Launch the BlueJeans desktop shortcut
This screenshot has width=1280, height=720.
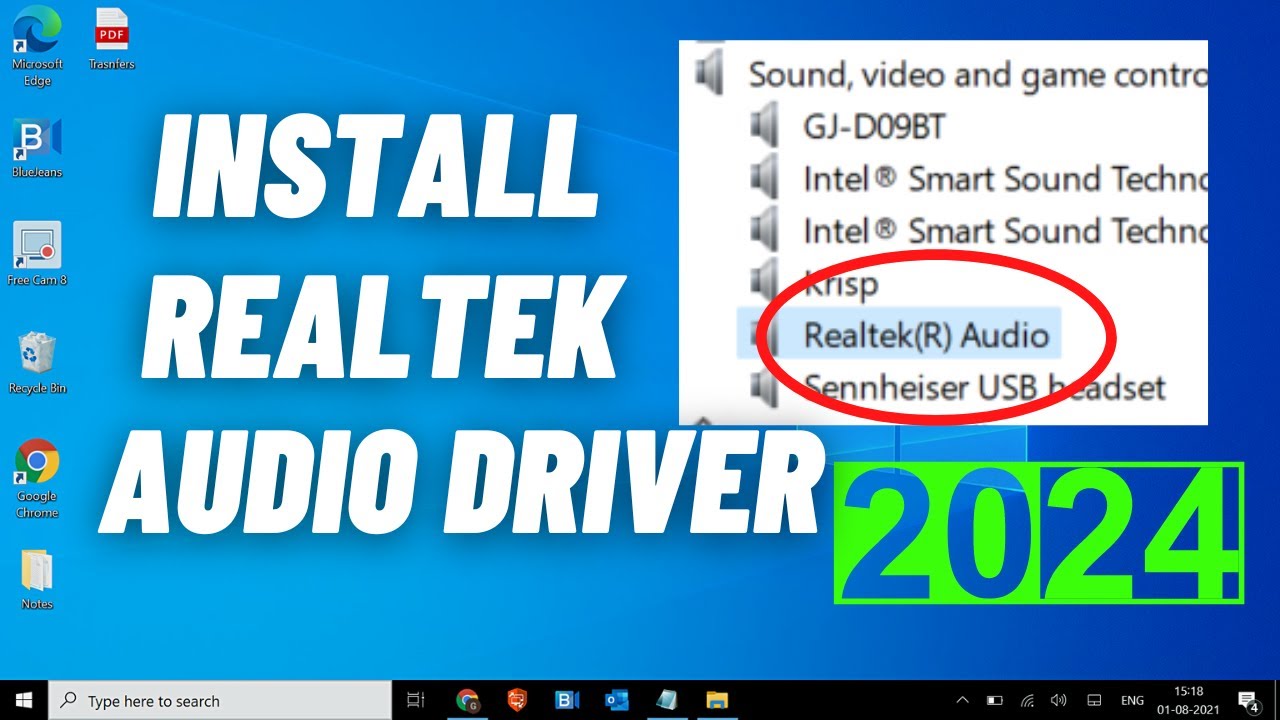pyautogui.click(x=37, y=147)
